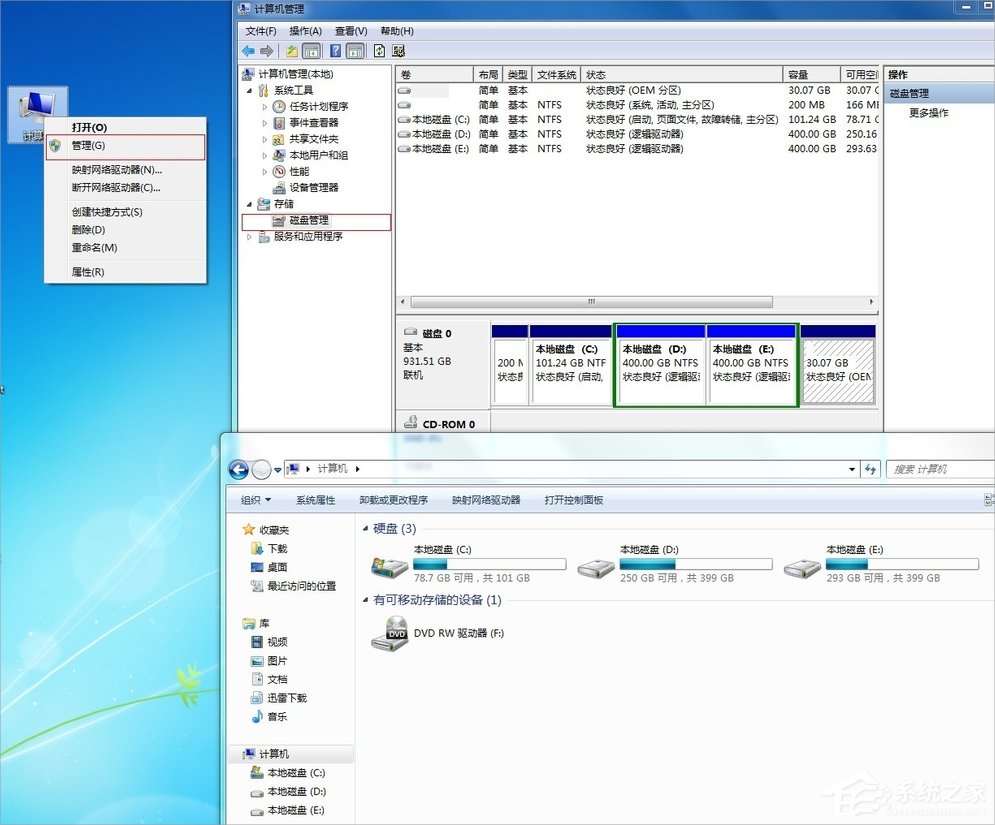Click the help question mark toolbar icon
The width and height of the screenshot is (995, 825).
335,50
